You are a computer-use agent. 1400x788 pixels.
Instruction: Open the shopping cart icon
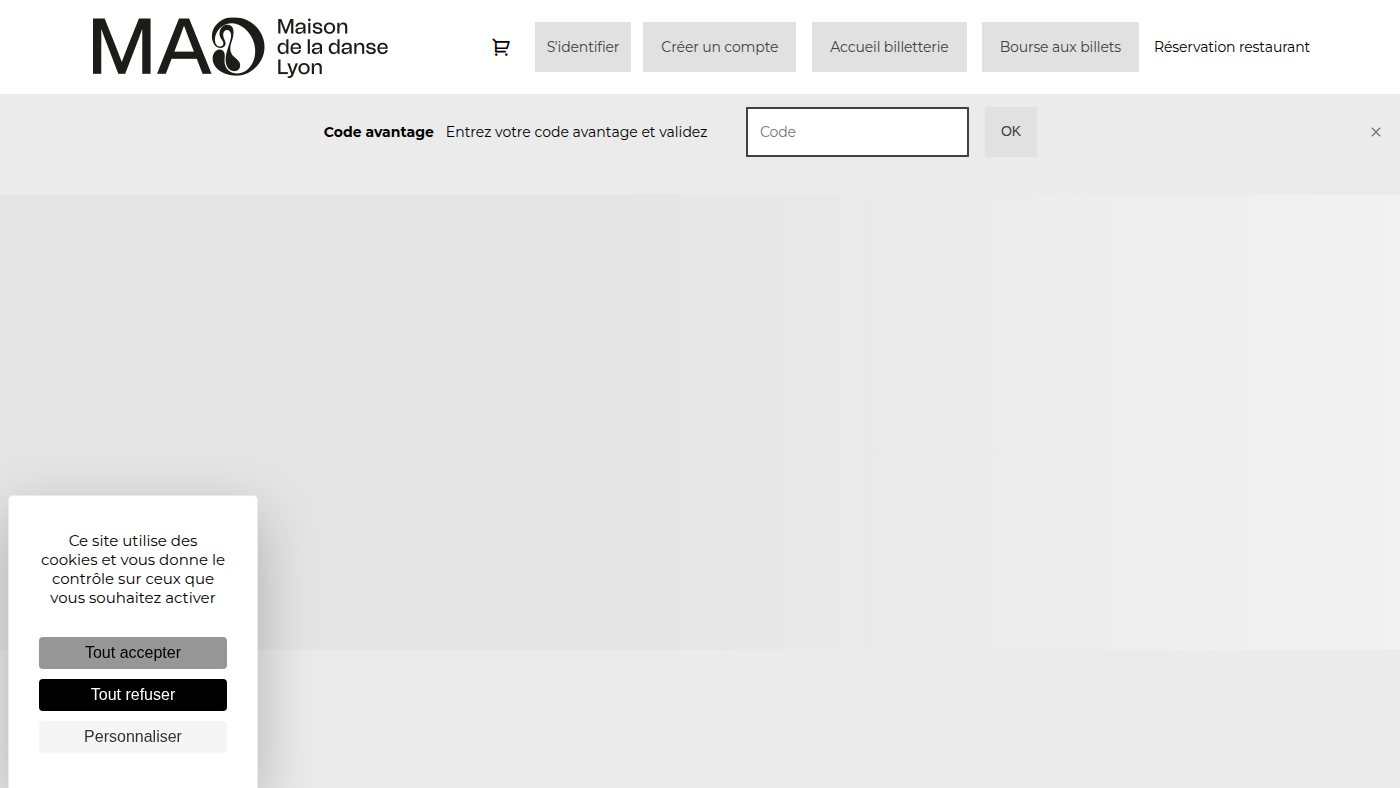(x=501, y=47)
